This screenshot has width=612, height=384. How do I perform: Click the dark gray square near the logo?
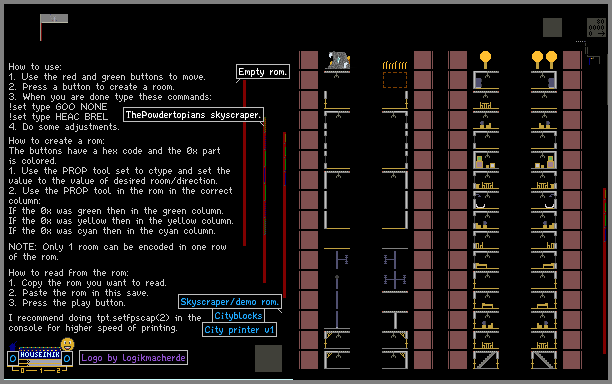click(269, 358)
